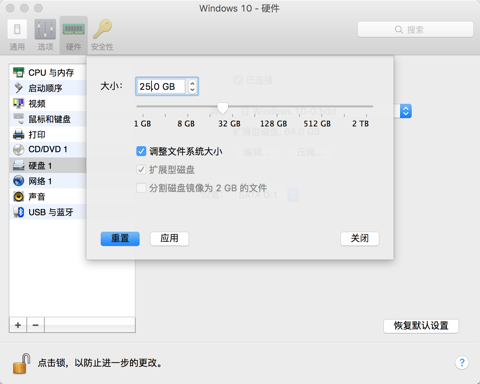Select USB 与蓝牙 item
This screenshot has height=384, width=480.
pos(48,212)
